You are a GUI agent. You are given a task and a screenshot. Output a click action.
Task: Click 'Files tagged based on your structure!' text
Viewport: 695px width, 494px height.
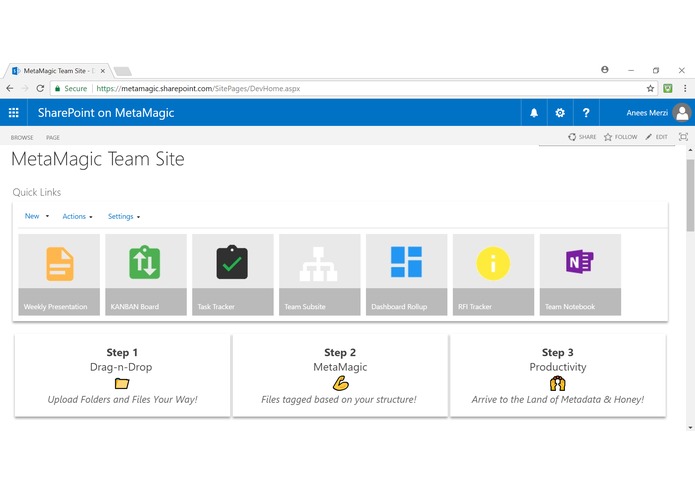point(339,399)
